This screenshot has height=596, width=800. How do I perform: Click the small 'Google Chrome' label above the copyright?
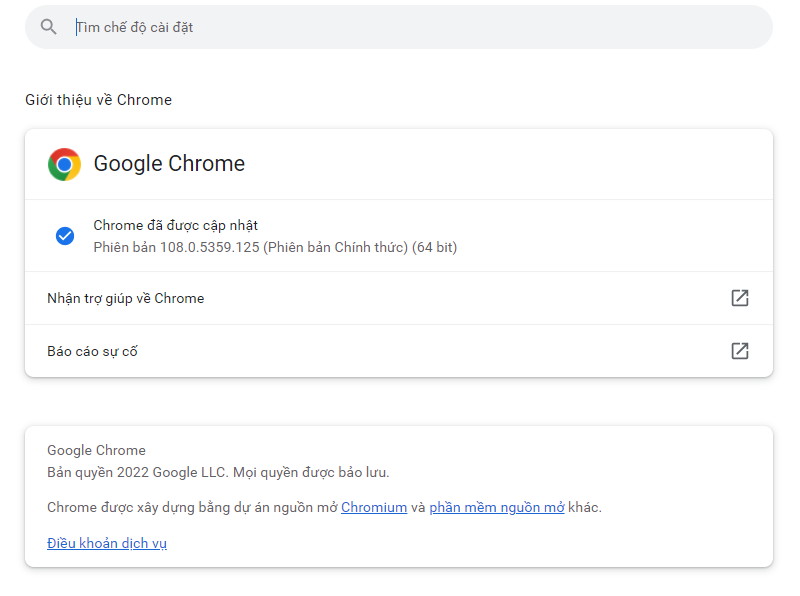point(96,450)
